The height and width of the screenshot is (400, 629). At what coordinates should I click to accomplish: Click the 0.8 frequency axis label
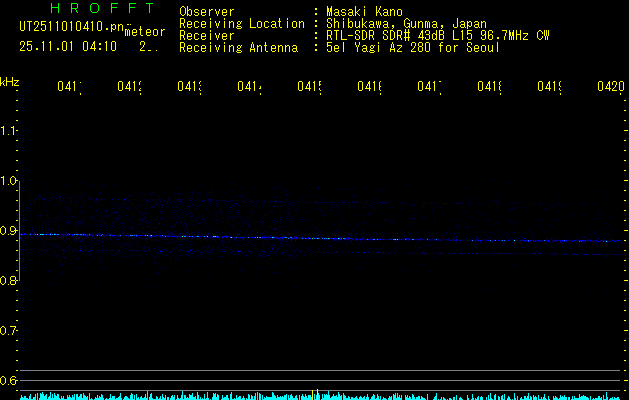coord(9,281)
